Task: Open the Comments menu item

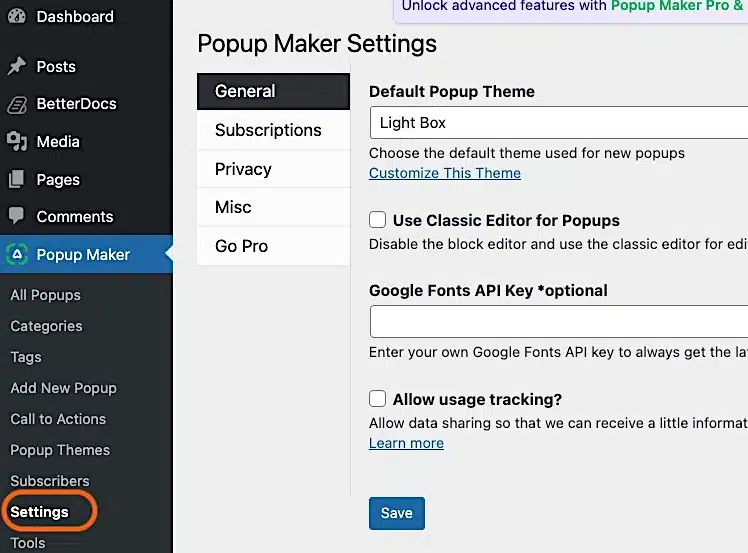Action: pyautogui.click(x=75, y=217)
